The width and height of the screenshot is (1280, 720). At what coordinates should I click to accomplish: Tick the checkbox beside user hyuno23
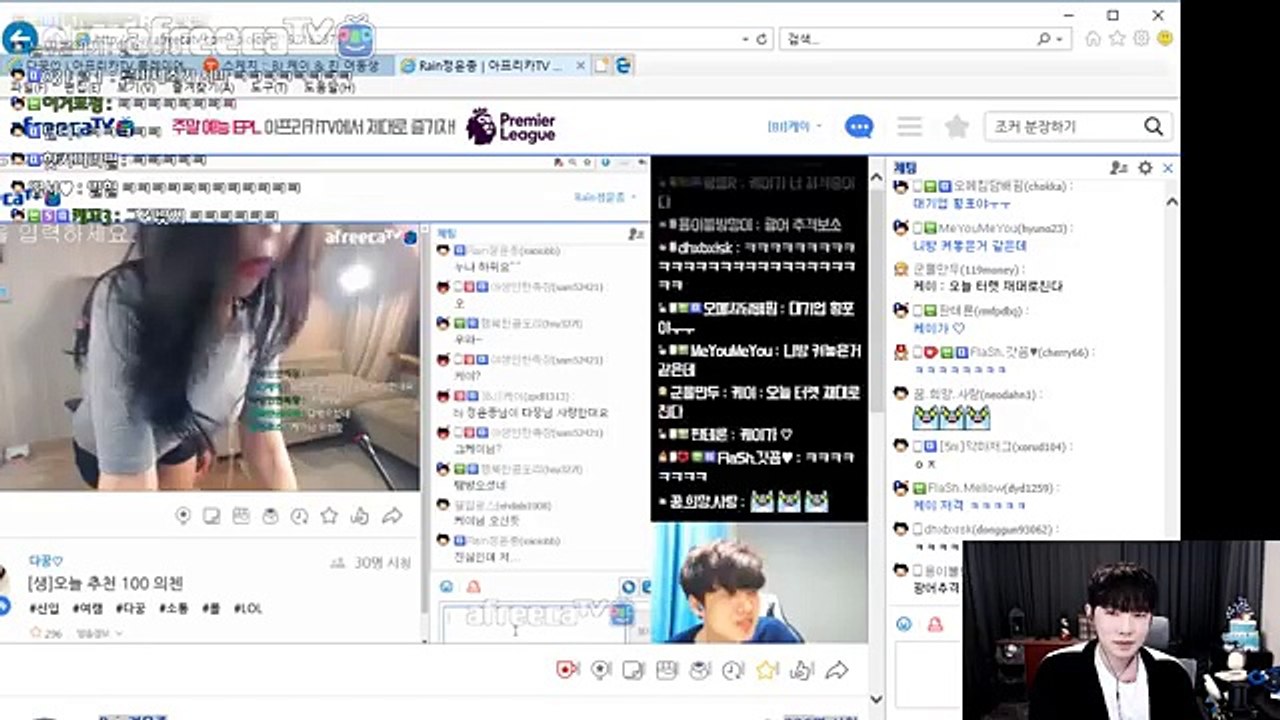coord(917,227)
